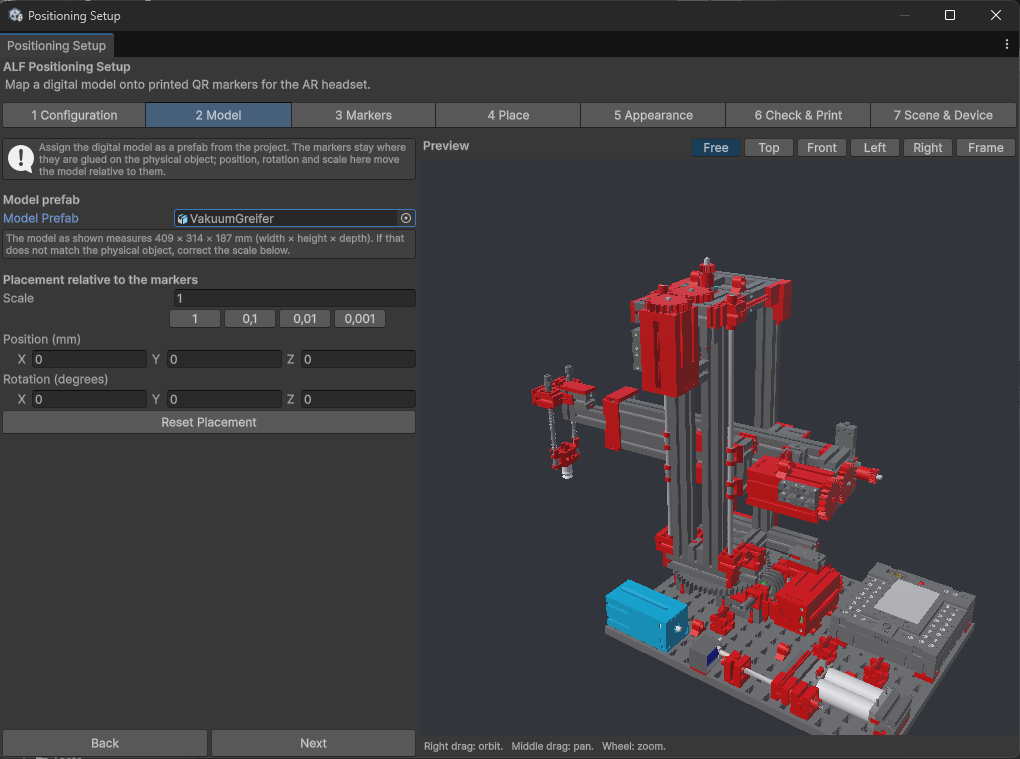The height and width of the screenshot is (759, 1020).
Task: Set scale preset to 0,001
Action: [360, 319]
